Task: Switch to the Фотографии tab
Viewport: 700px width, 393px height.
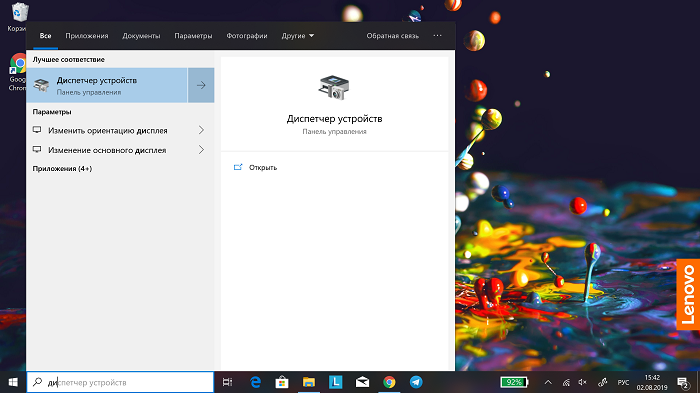Action: pos(247,36)
